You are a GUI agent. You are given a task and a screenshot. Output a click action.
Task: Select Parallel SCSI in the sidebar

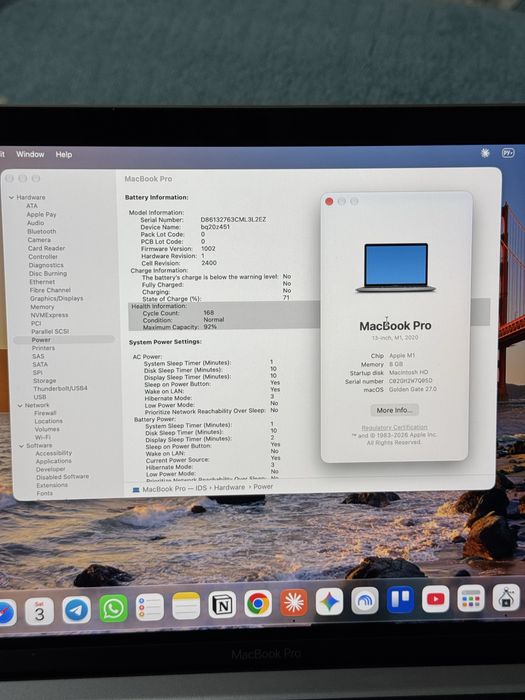click(50, 331)
